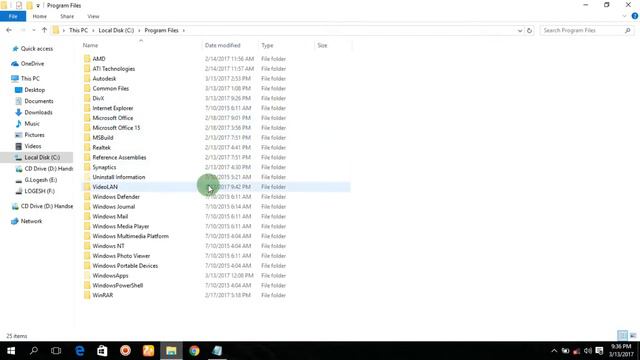640x360 pixels.
Task: Select the Common Files folder icon
Action: [87, 88]
